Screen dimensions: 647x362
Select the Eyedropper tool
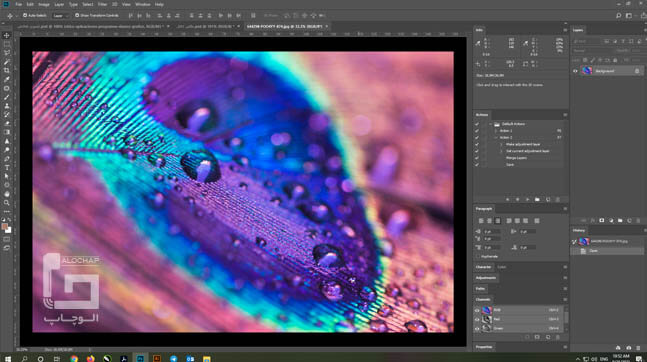click(7, 79)
